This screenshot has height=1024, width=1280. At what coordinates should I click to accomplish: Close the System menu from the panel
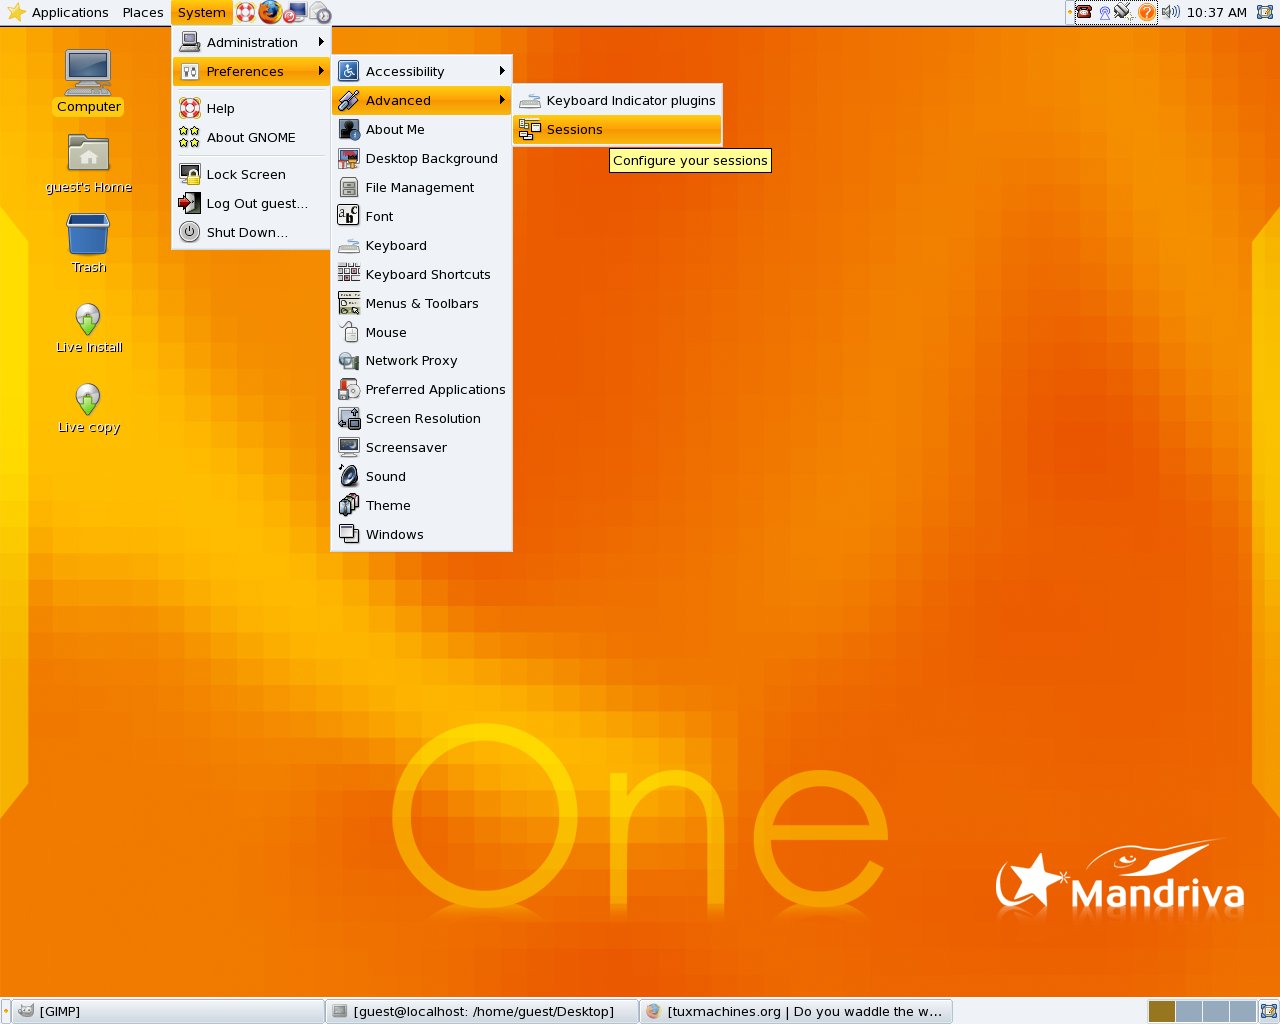pyautogui.click(x=202, y=13)
